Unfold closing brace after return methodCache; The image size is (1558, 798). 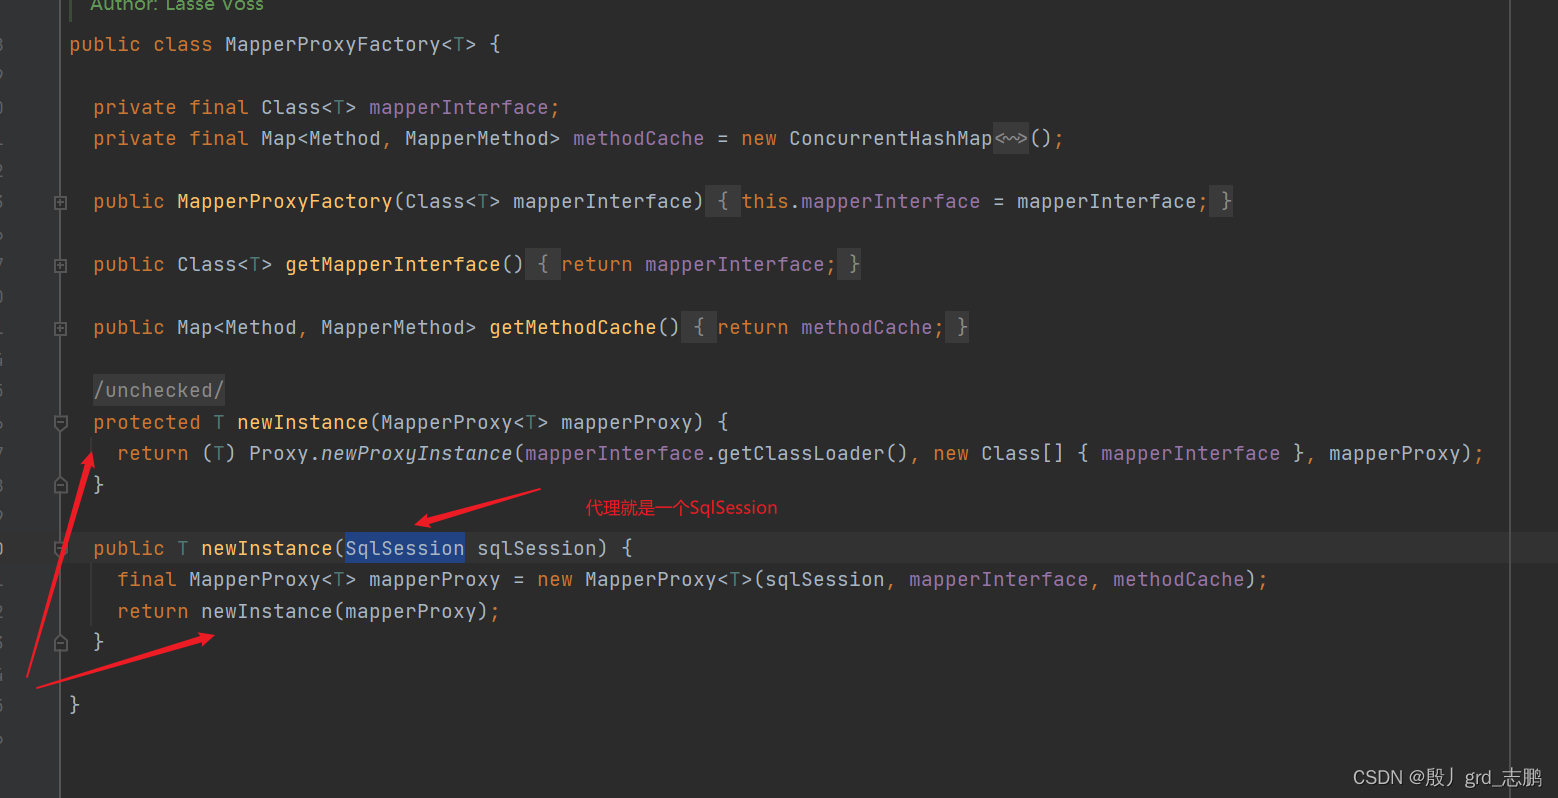coord(959,327)
